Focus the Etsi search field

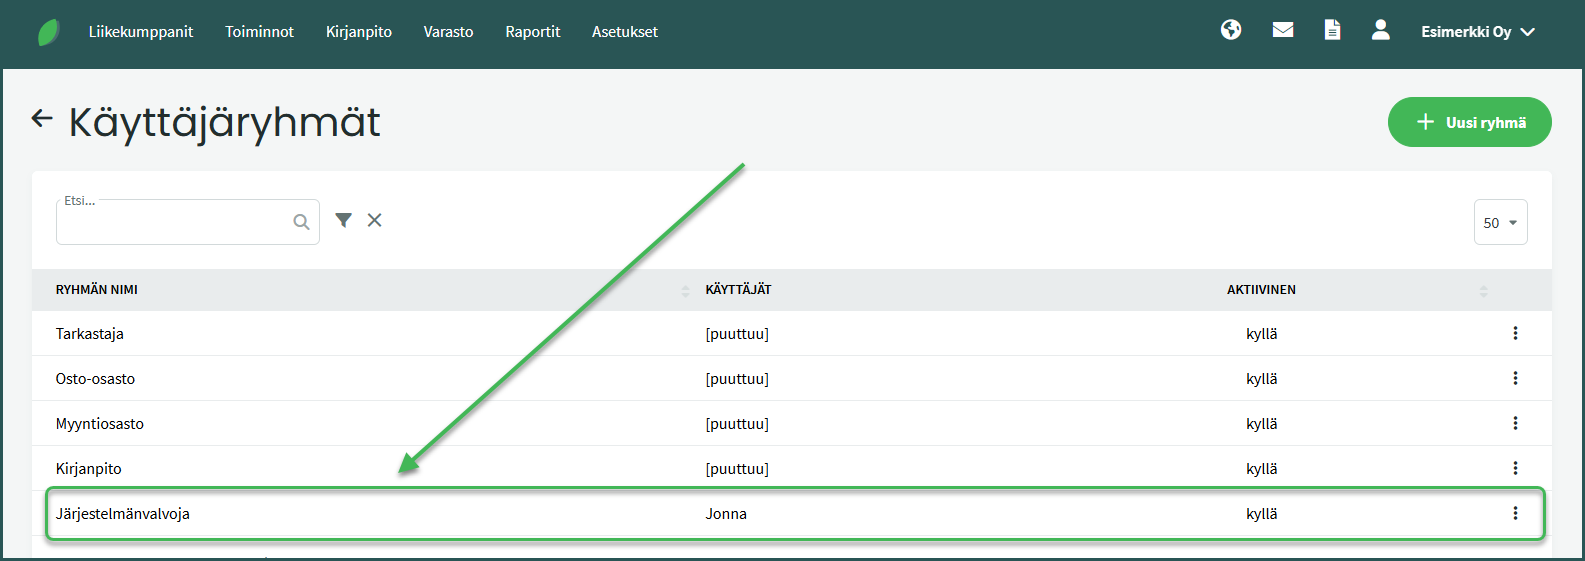point(172,223)
